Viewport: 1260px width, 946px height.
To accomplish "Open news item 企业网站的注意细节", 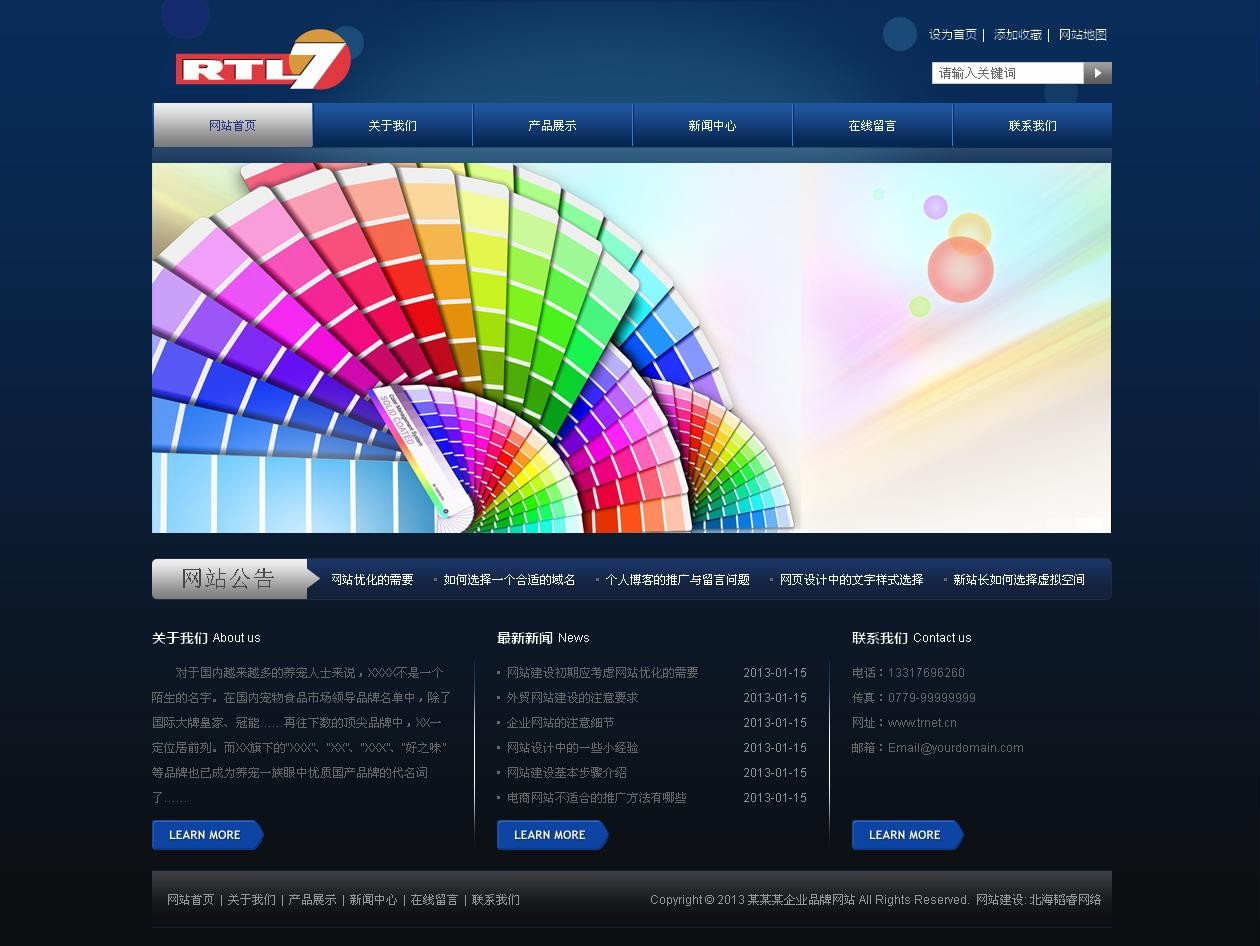I will [x=560, y=723].
